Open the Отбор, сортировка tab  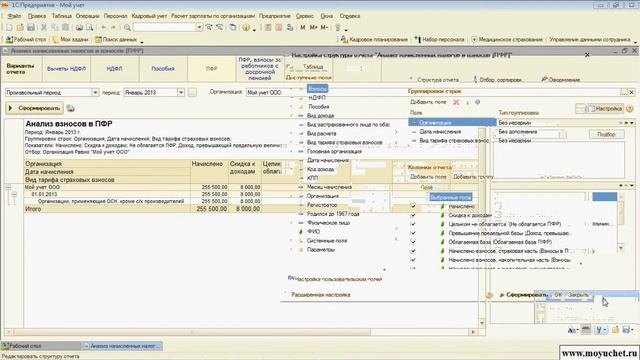(497, 80)
